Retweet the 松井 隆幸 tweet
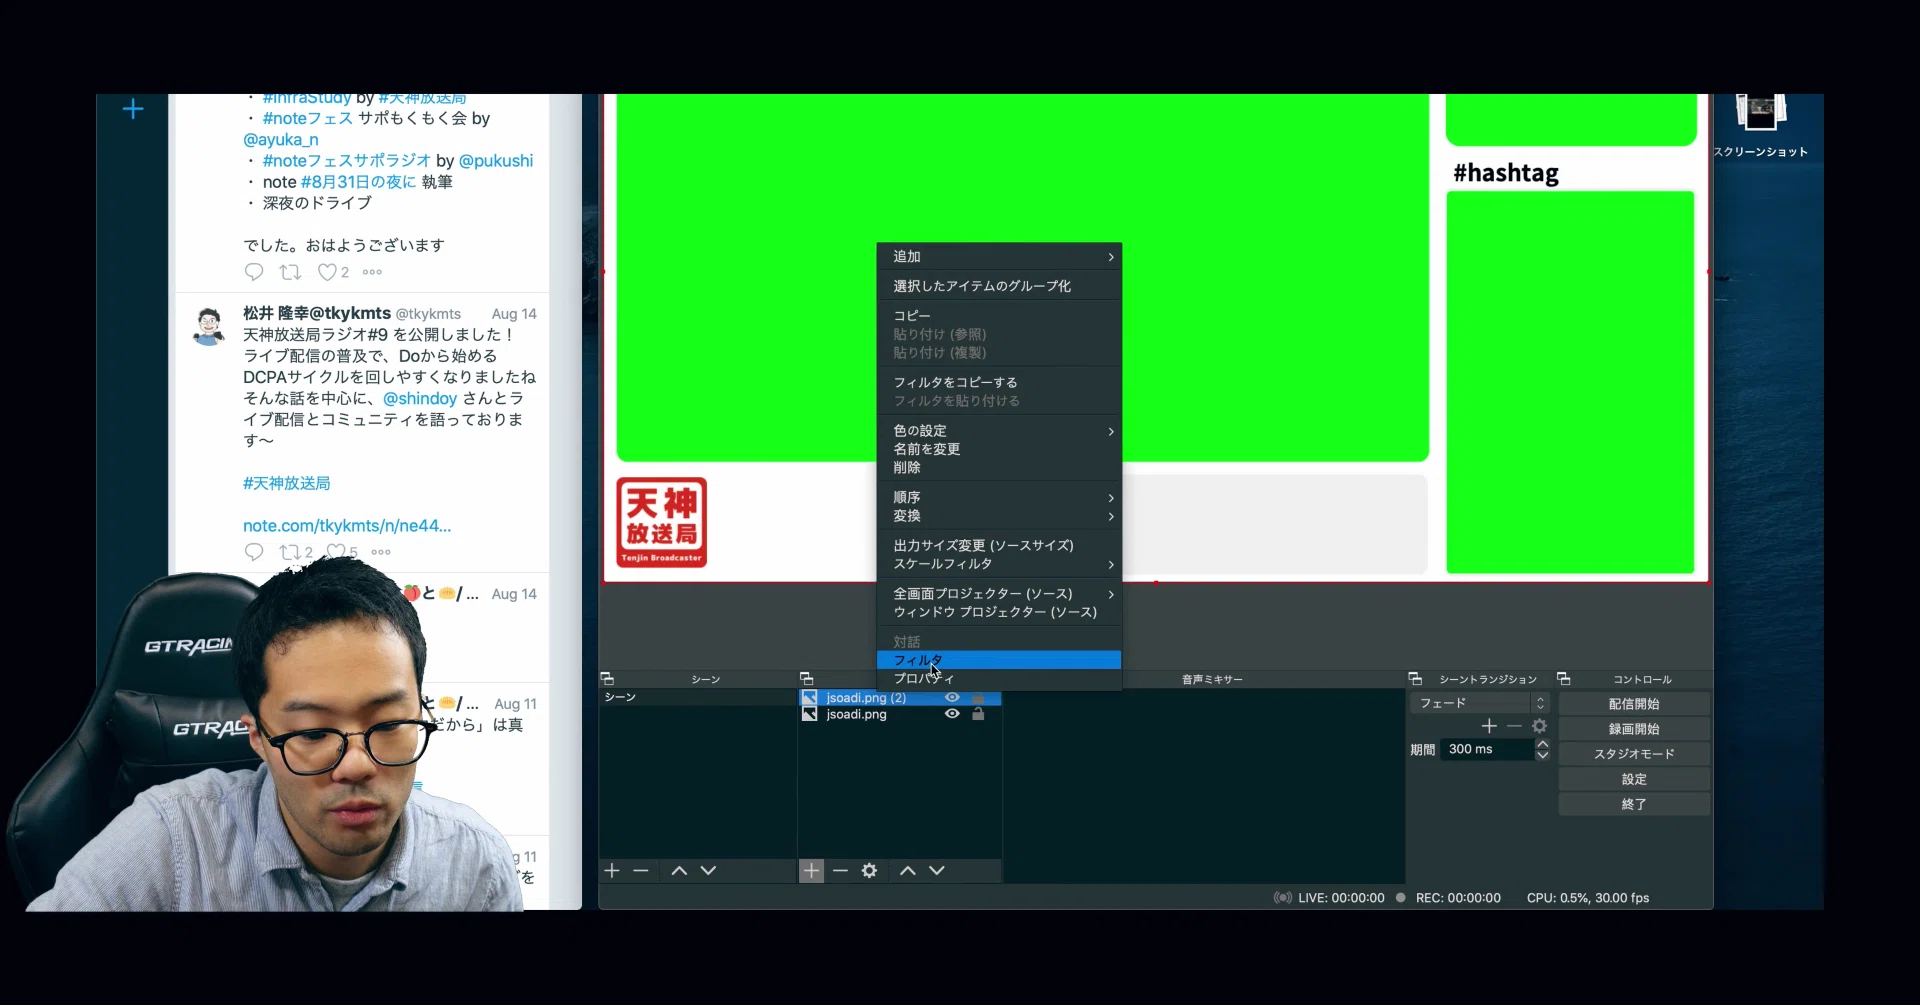The height and width of the screenshot is (1005, 1920). pyautogui.click(x=289, y=552)
